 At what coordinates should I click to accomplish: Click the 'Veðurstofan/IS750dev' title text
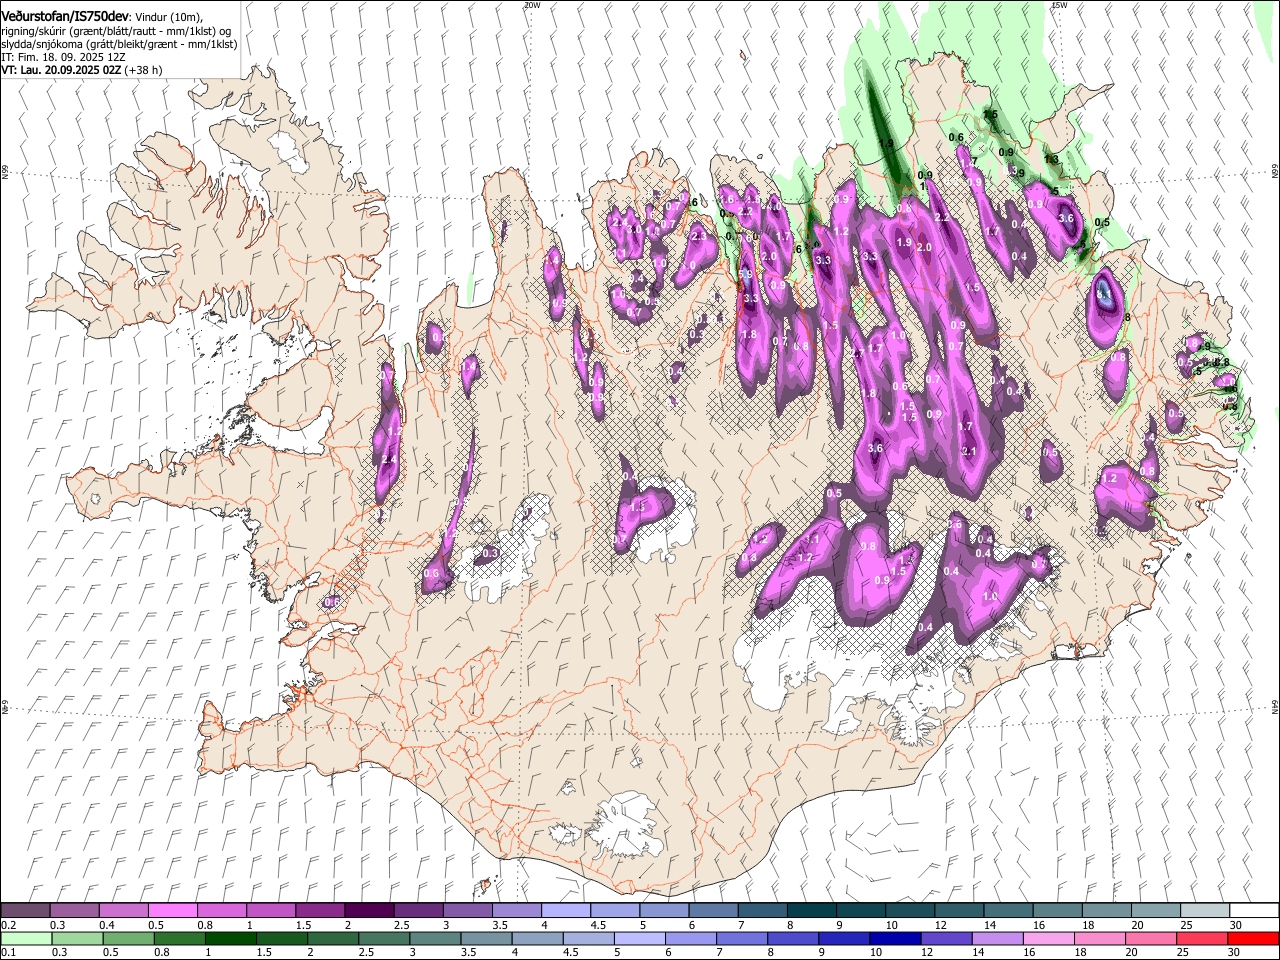click(x=65, y=16)
